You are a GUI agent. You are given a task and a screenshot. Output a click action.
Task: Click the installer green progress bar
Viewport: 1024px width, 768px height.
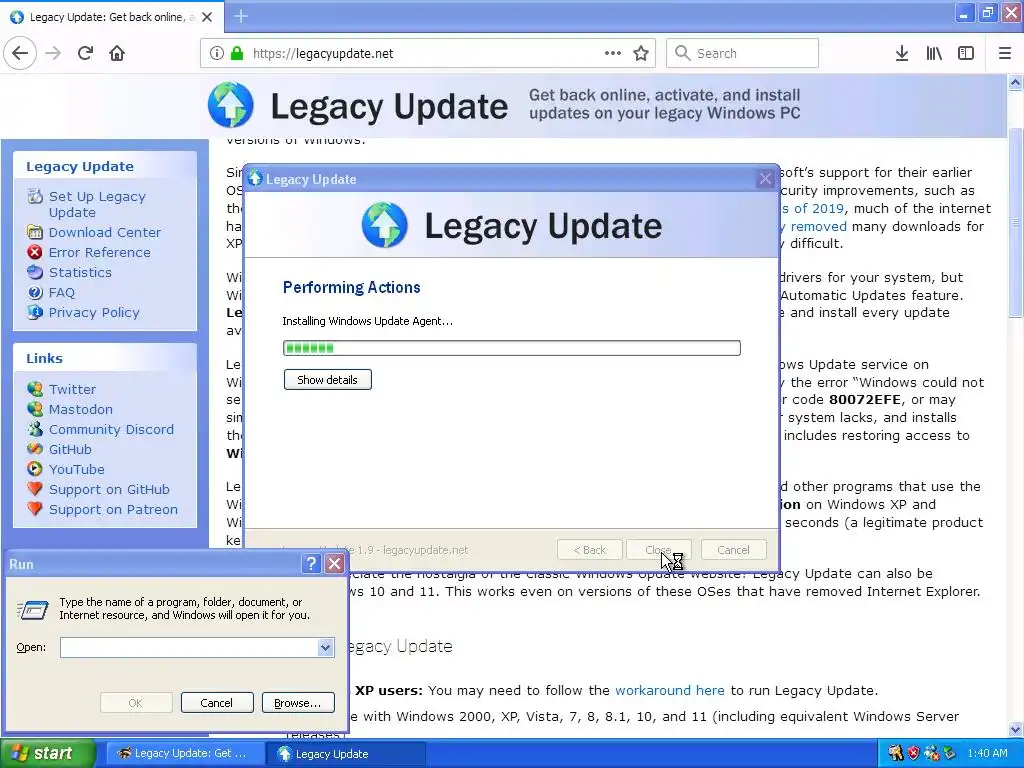pyautogui.click(x=511, y=348)
